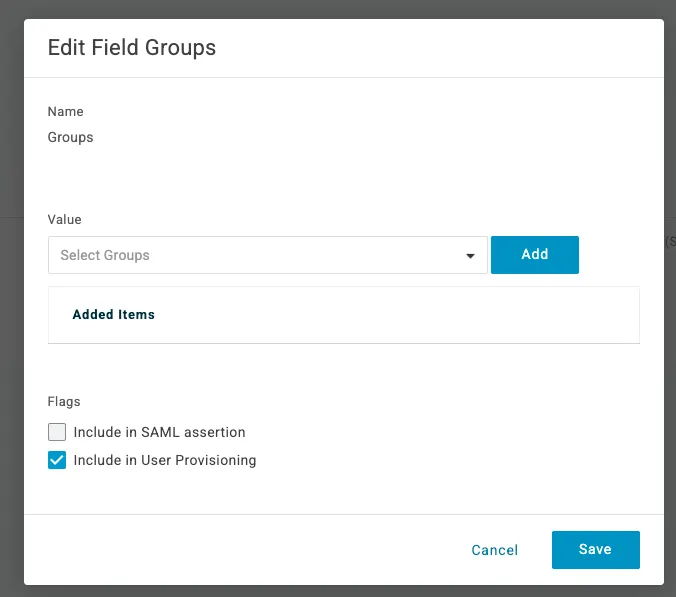Click the 'Select Groups' placeholder text
The image size is (676, 597).
click(x=105, y=255)
